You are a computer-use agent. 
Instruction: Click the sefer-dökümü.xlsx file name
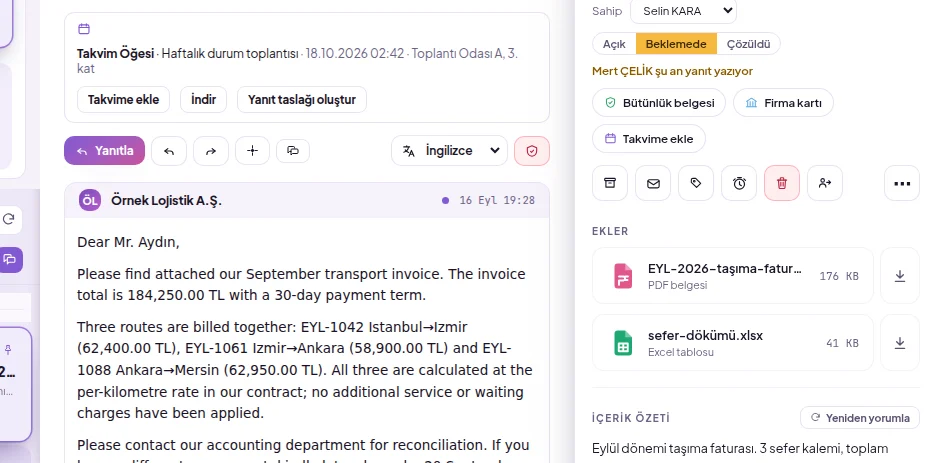pos(706,336)
